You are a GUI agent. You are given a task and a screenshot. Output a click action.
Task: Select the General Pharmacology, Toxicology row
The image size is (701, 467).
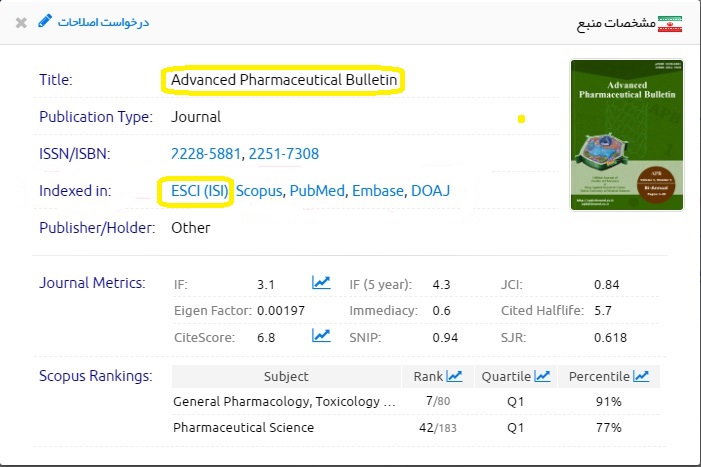click(284, 402)
